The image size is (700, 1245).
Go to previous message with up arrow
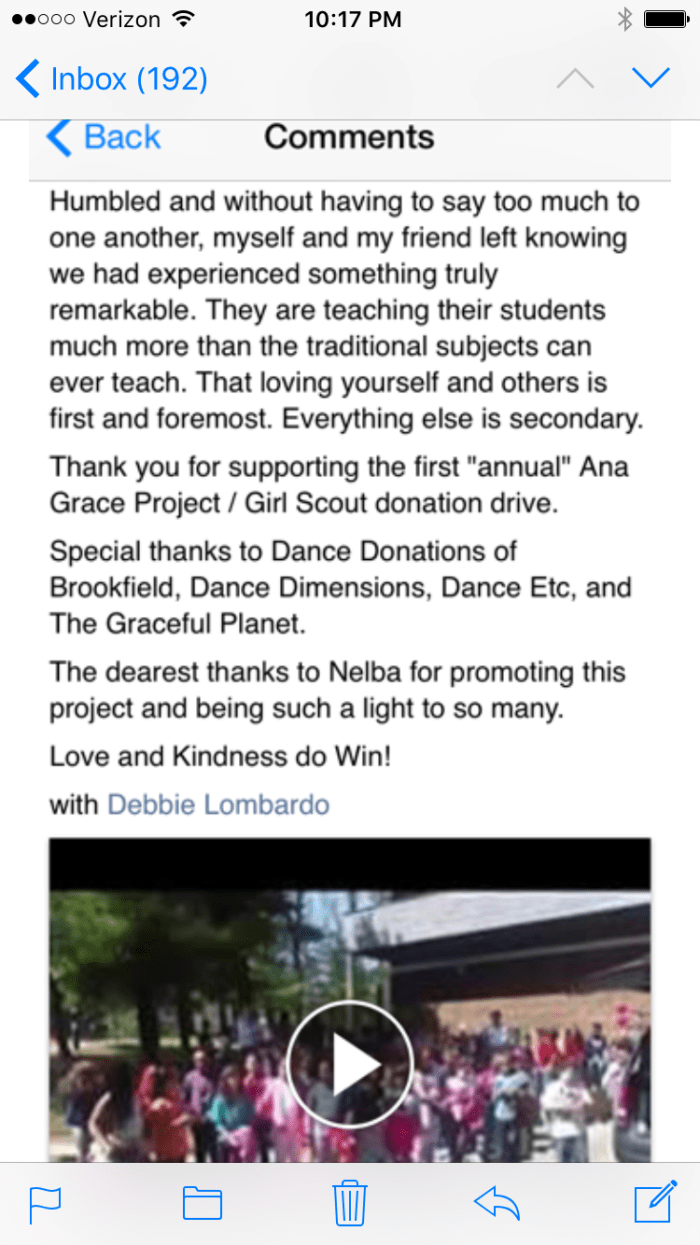575,78
